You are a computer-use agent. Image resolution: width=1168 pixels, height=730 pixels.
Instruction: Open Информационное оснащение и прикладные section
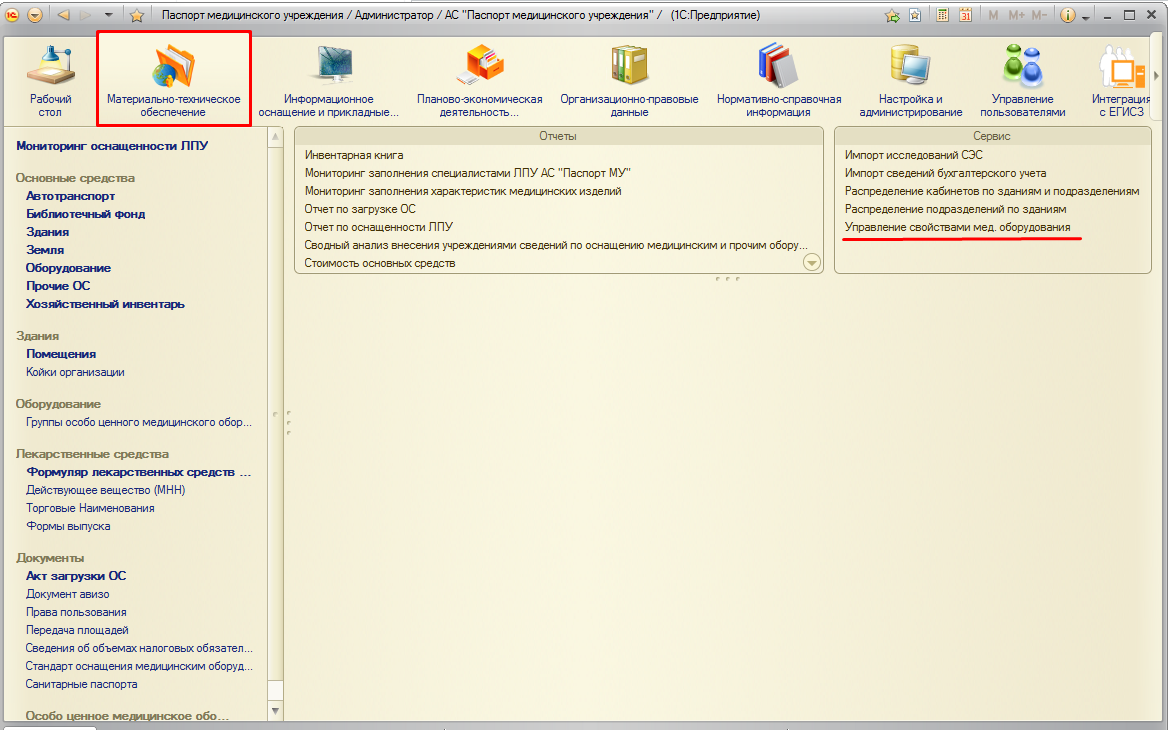point(328,78)
